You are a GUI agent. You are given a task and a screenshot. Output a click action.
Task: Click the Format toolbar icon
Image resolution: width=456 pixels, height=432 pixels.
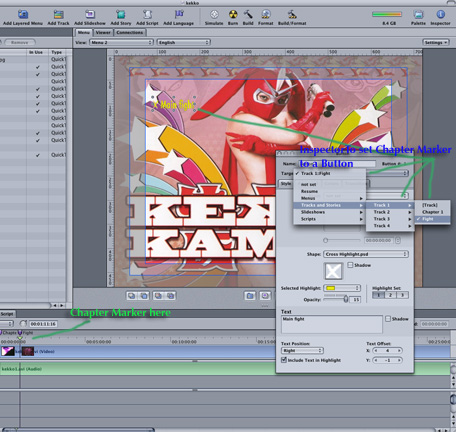point(266,14)
